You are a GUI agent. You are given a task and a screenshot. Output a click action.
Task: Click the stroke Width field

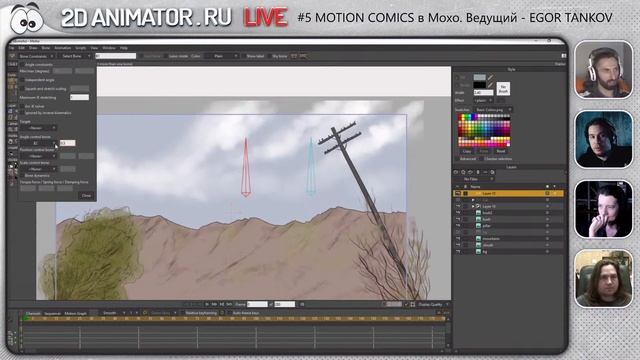click(483, 93)
